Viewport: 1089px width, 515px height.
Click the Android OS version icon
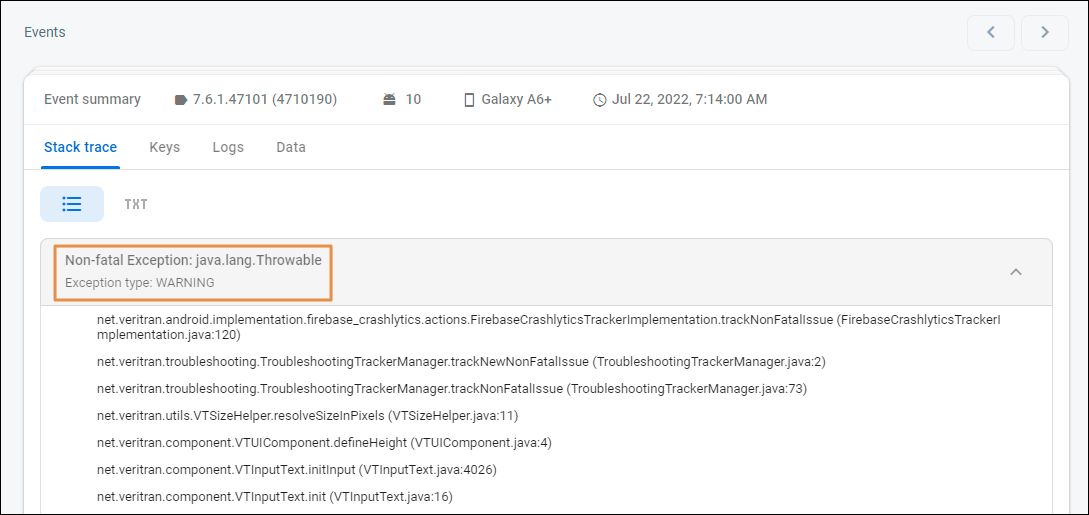(389, 100)
